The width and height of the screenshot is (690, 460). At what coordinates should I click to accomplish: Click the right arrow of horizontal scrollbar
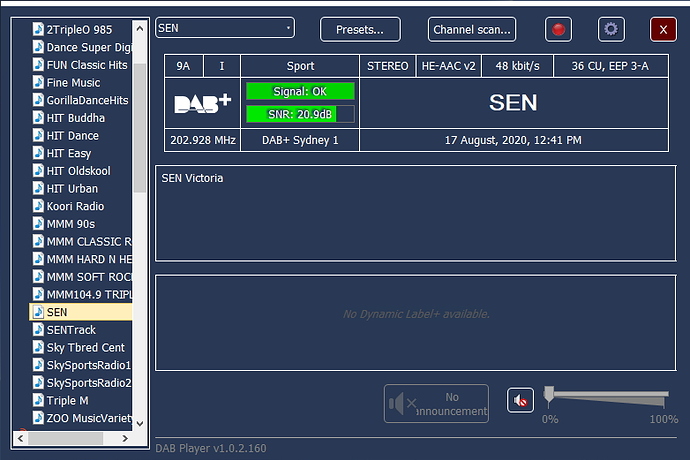click(125, 438)
